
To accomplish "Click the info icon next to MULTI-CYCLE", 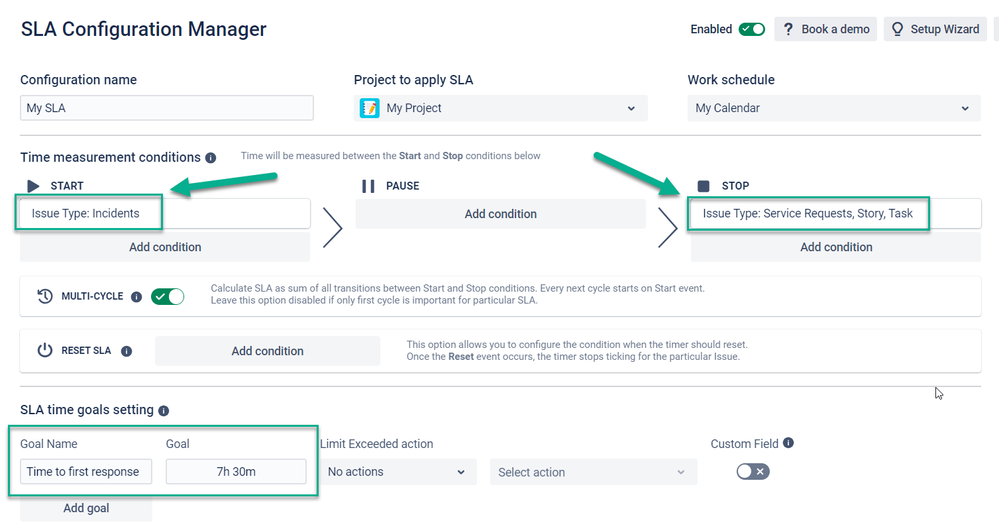I will pyautogui.click(x=136, y=297).
